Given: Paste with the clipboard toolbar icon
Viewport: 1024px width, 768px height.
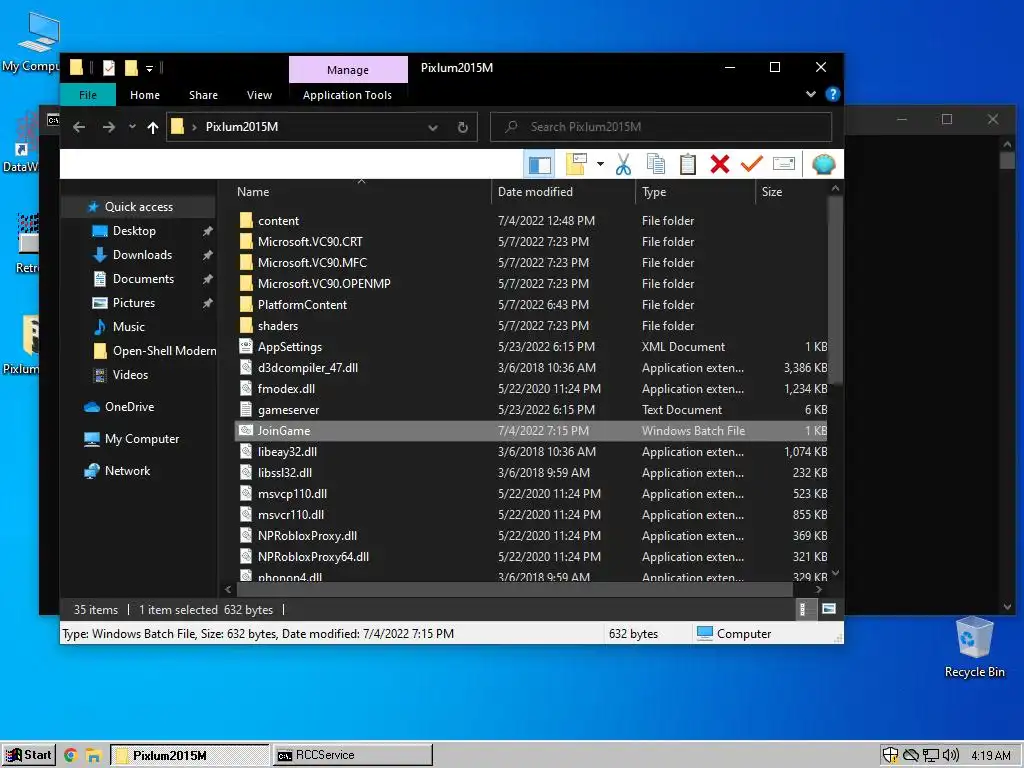Looking at the screenshot, I should click(688, 165).
